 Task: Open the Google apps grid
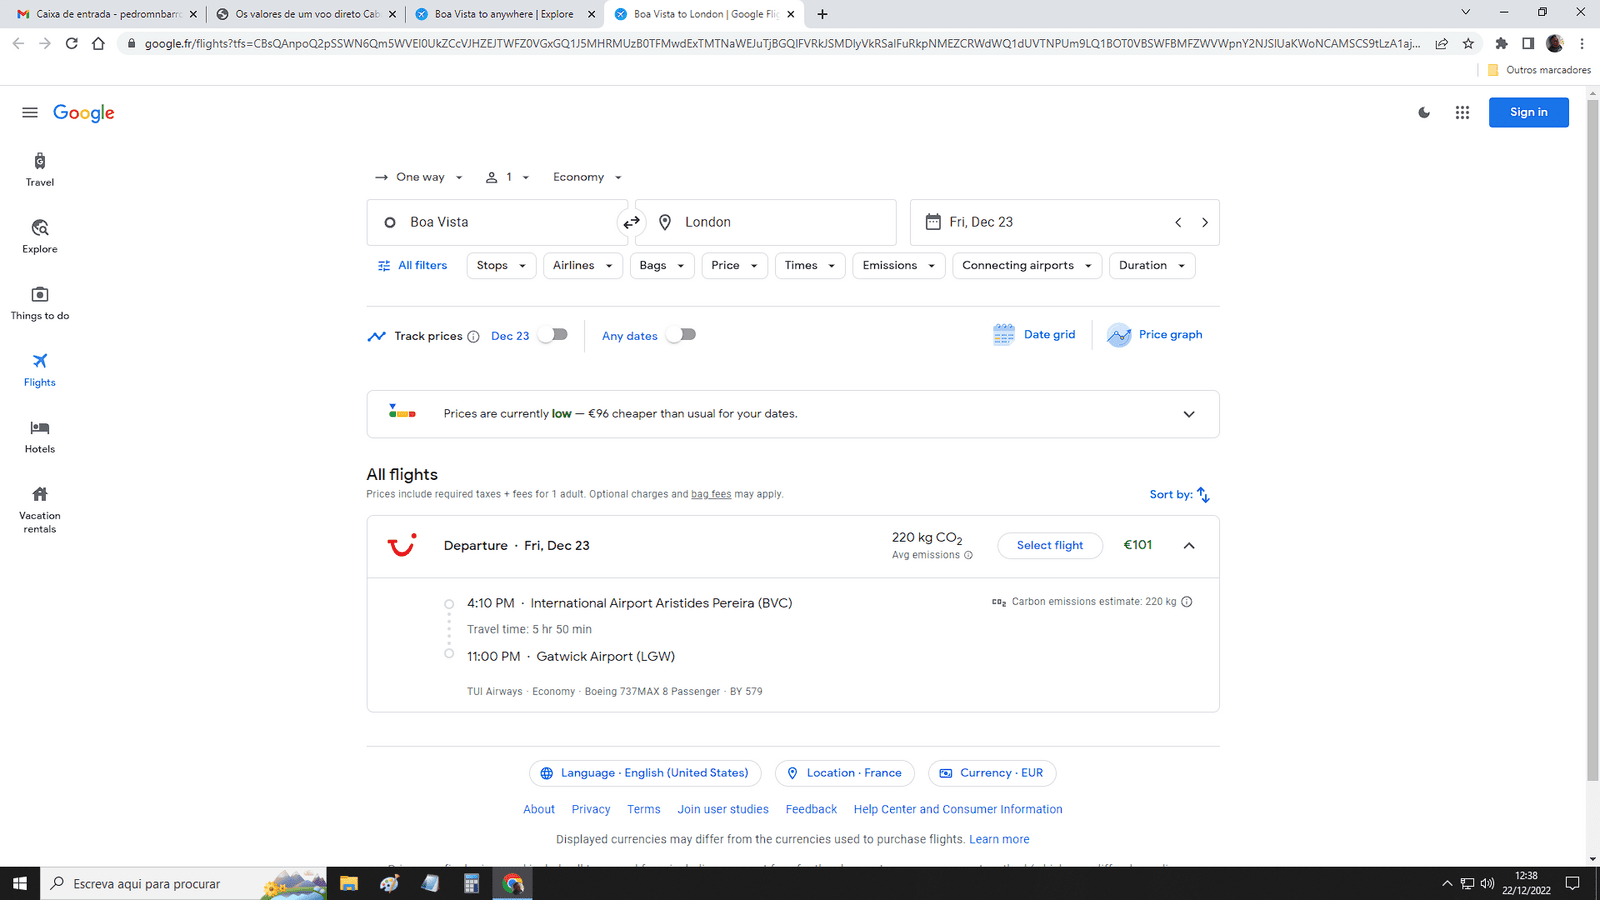[x=1462, y=113]
